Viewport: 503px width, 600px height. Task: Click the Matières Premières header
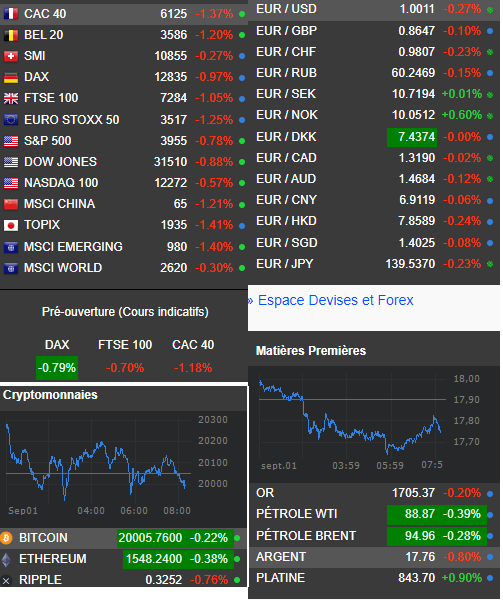coord(311,351)
